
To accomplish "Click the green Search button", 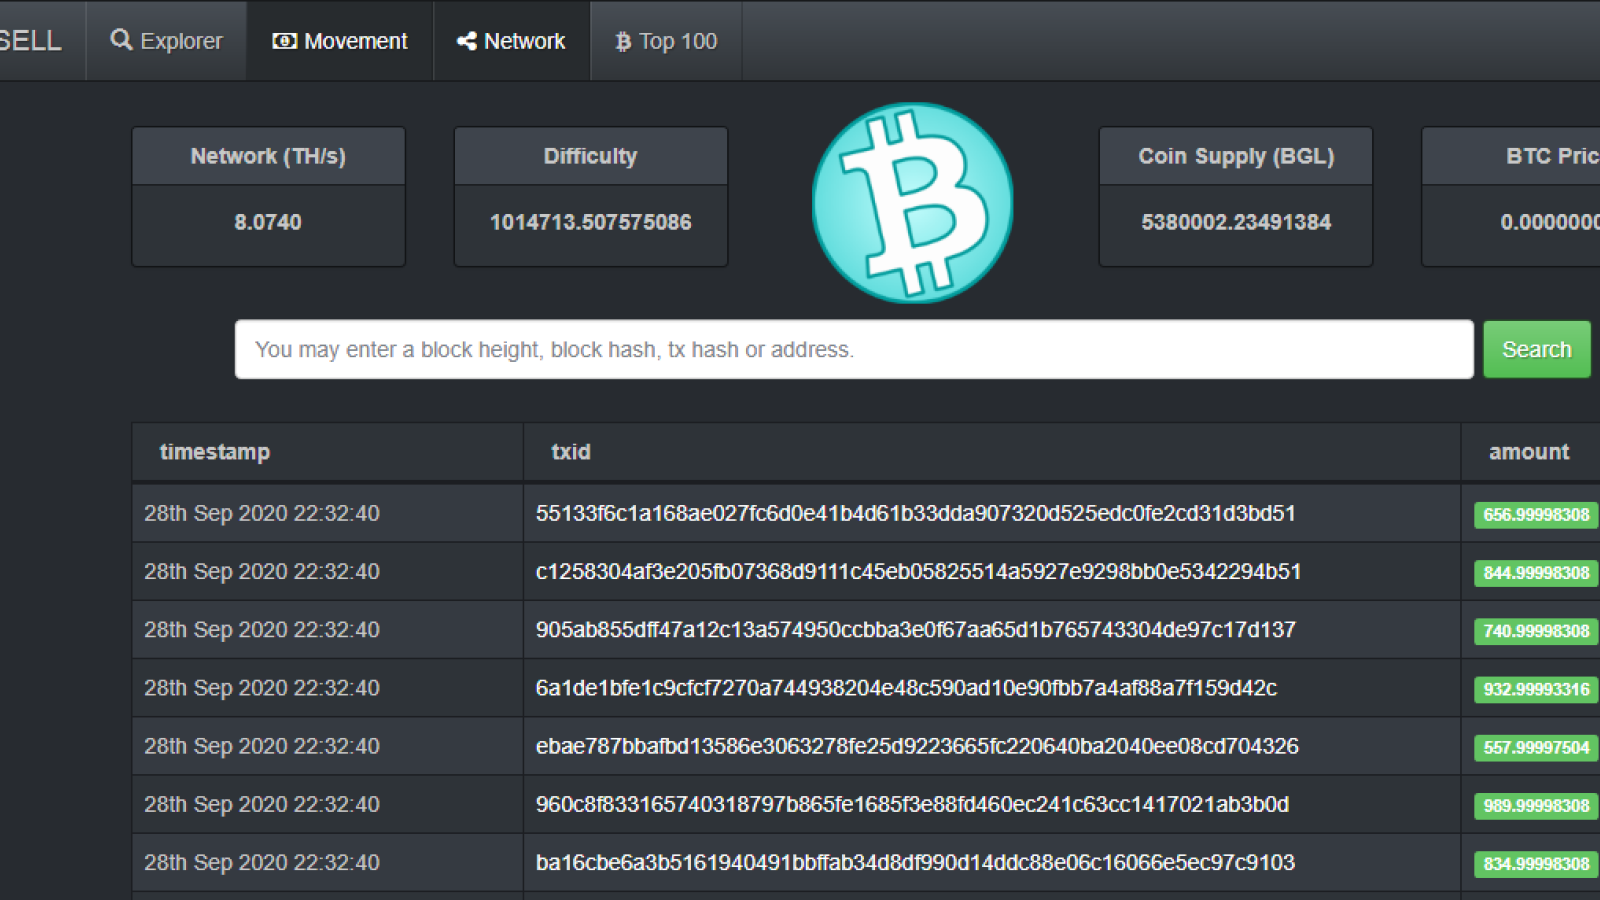I will [1537, 350].
